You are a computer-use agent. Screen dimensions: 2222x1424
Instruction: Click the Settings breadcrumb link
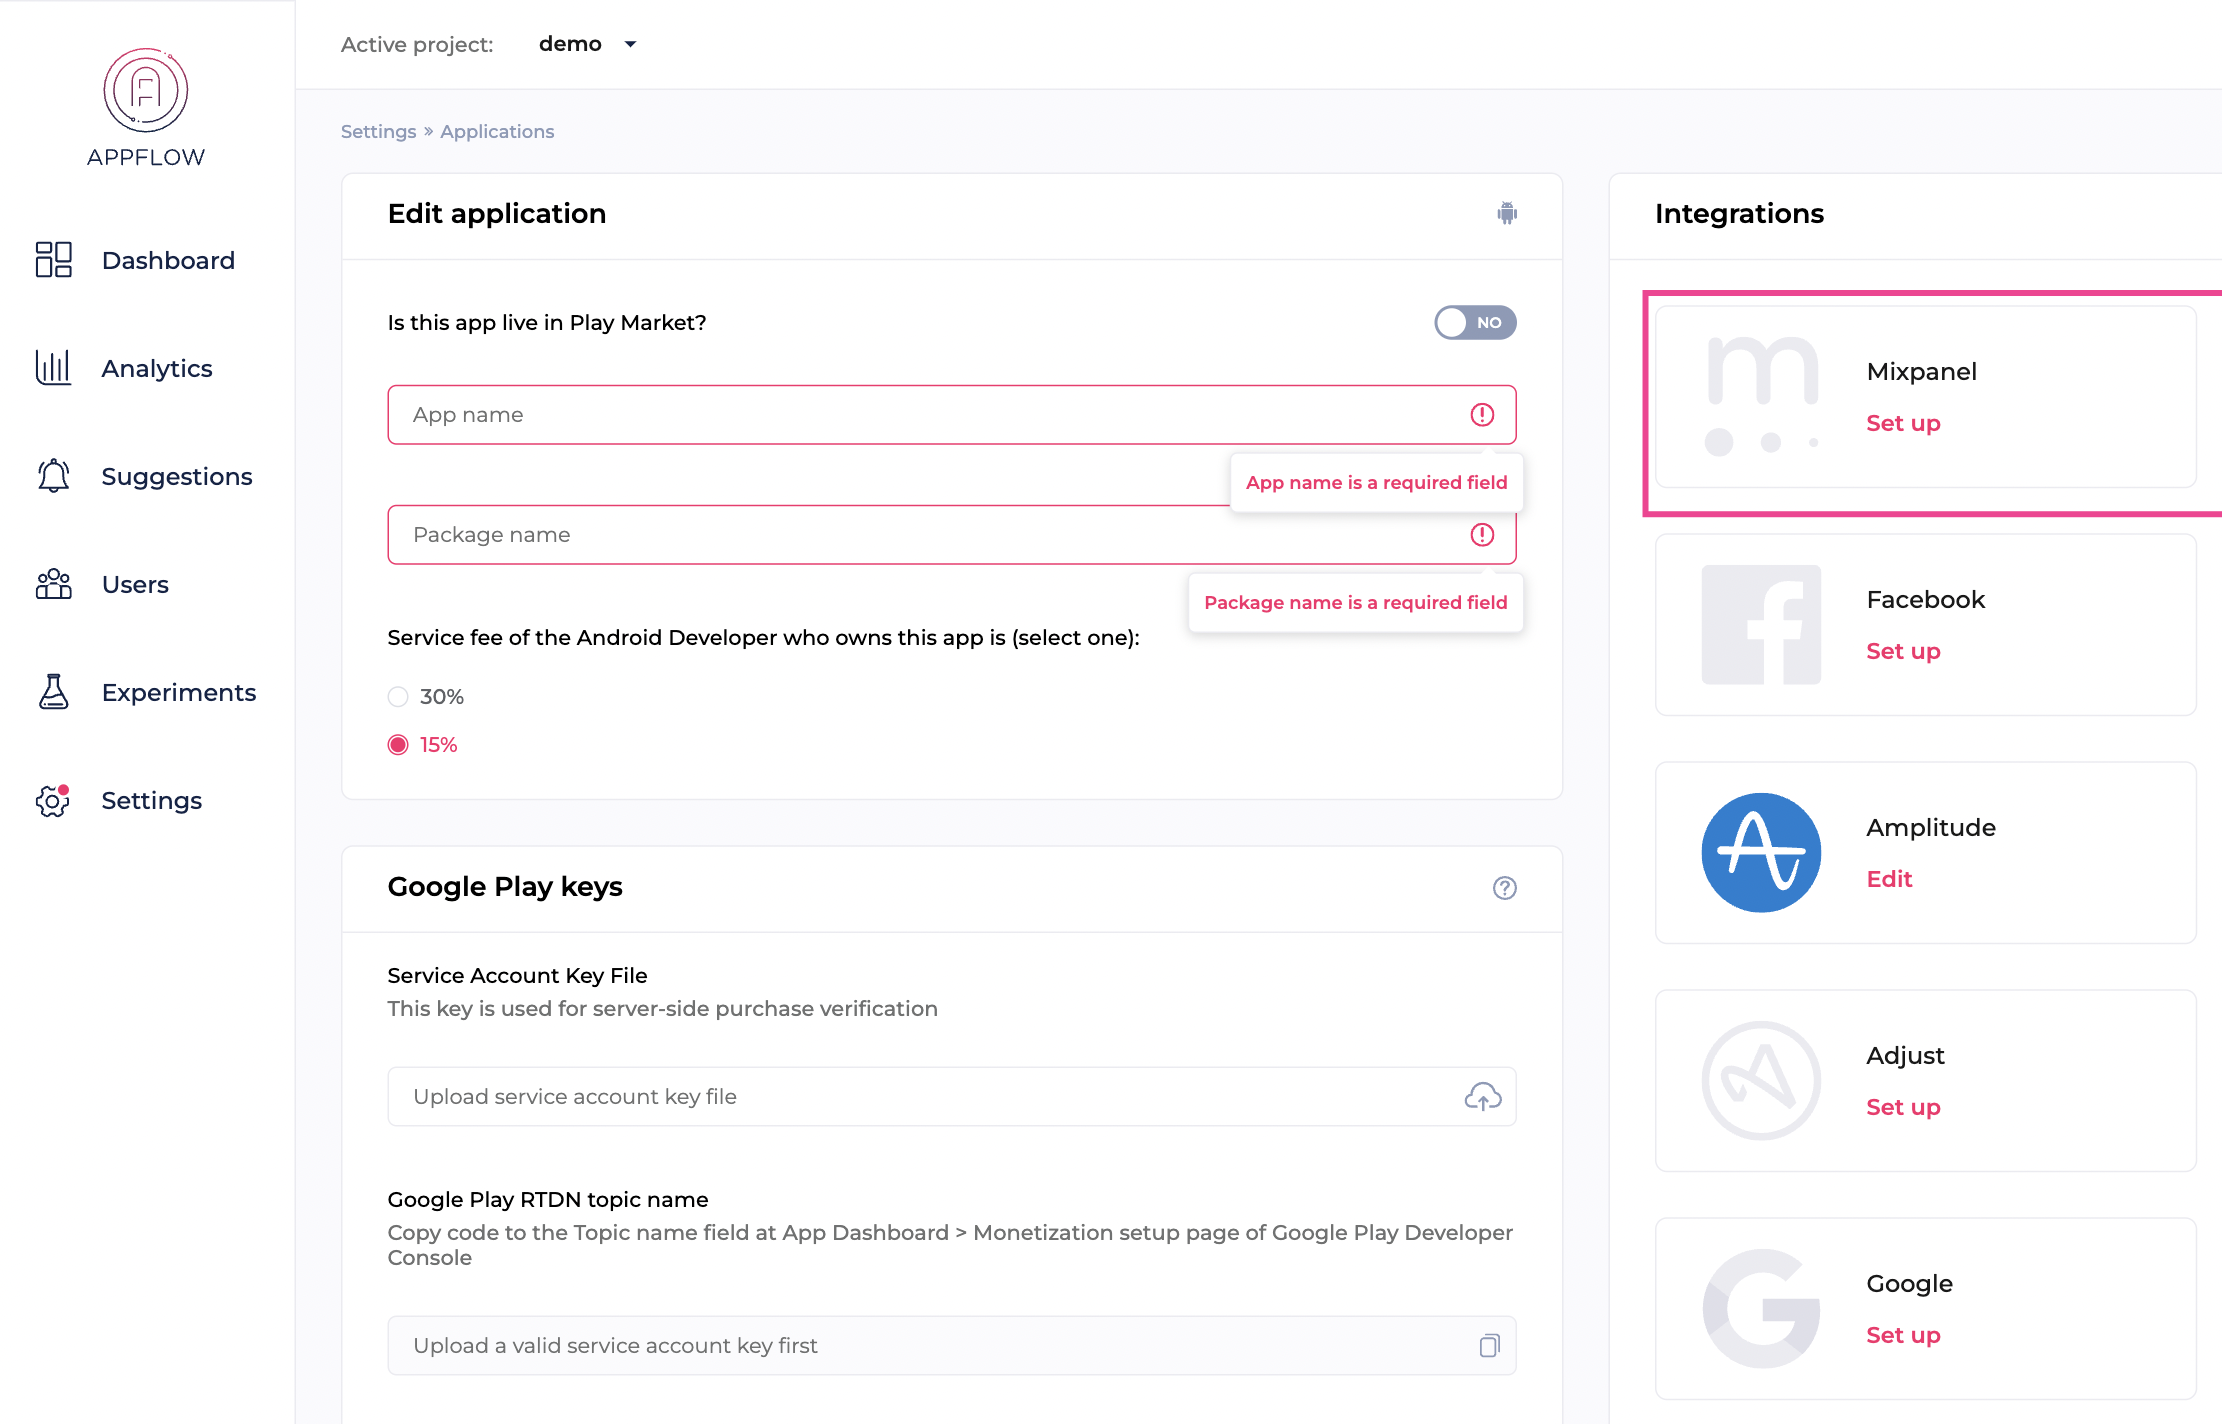click(x=378, y=131)
